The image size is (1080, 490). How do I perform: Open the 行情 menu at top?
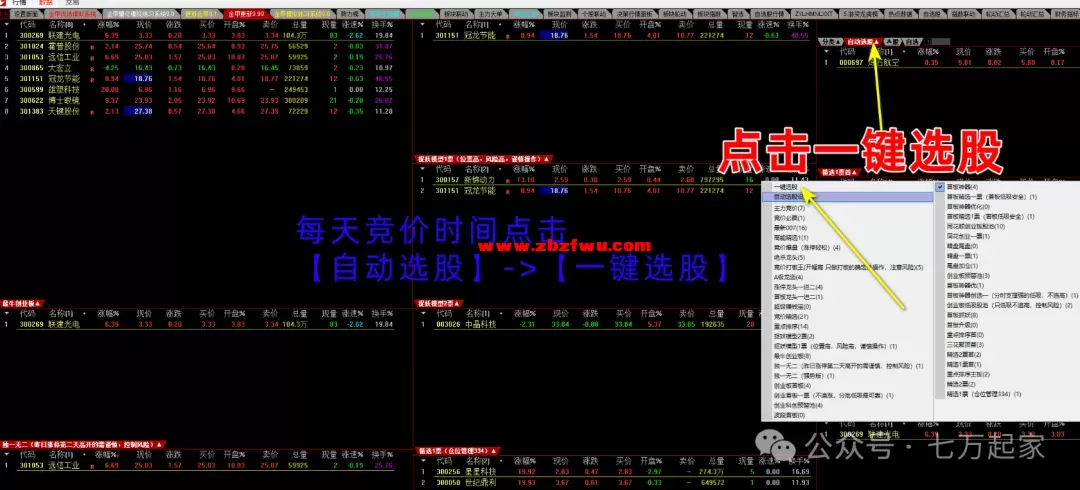(19, 3)
